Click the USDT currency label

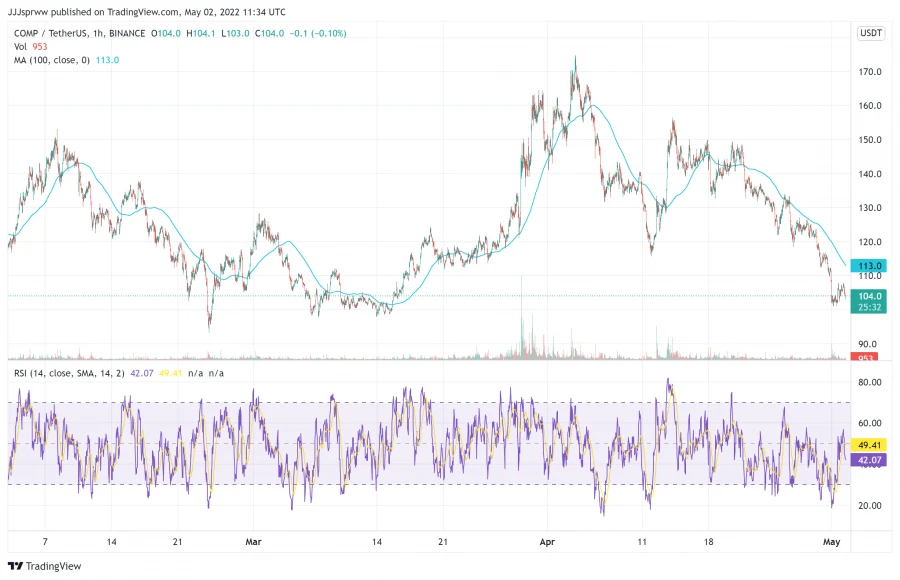(871, 33)
